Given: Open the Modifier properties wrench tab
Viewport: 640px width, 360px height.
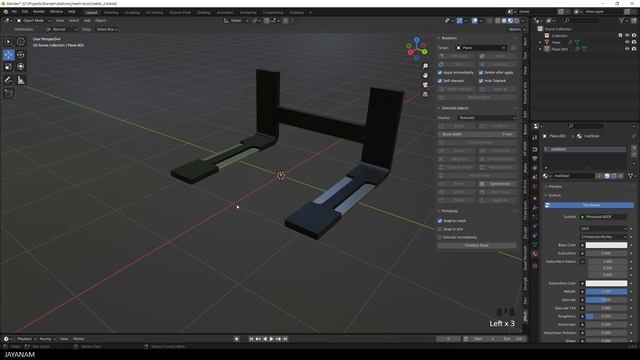Looking at the screenshot, I should [x=535, y=208].
